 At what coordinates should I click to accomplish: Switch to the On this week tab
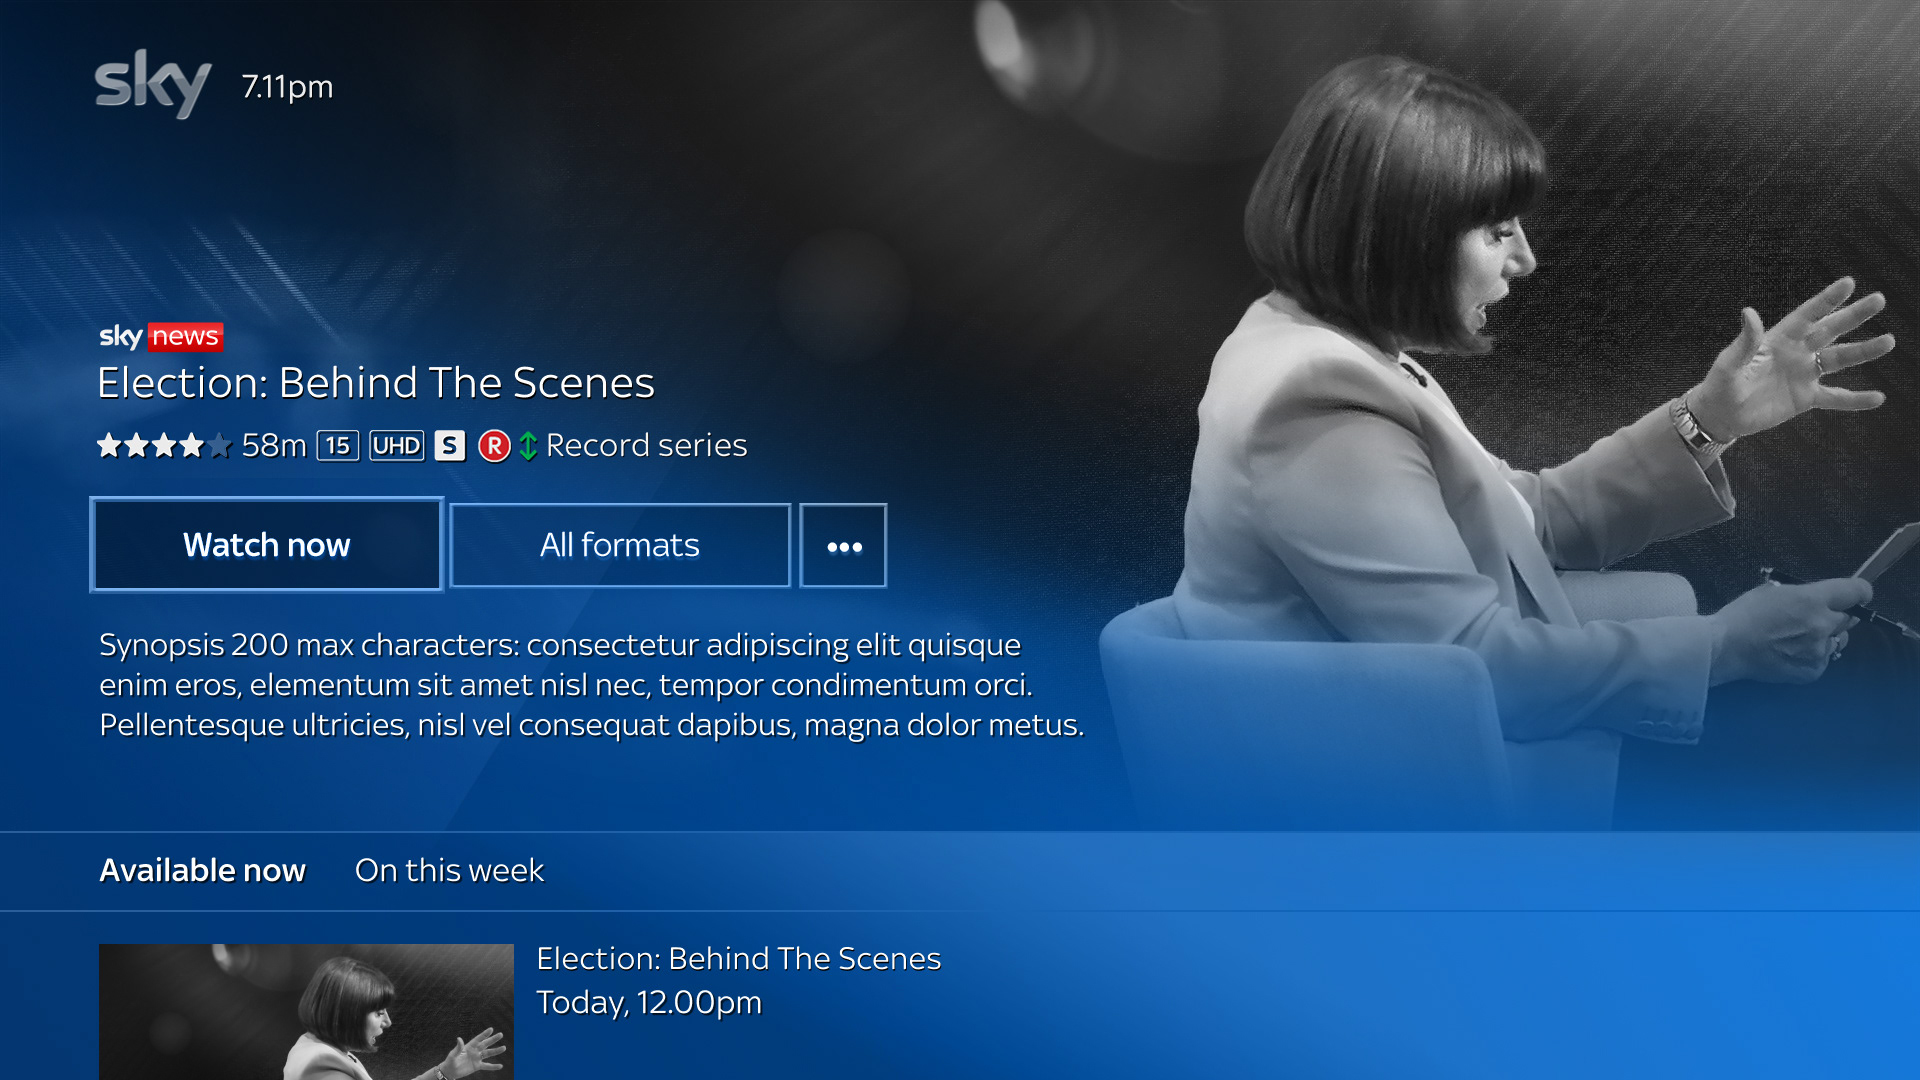click(449, 870)
